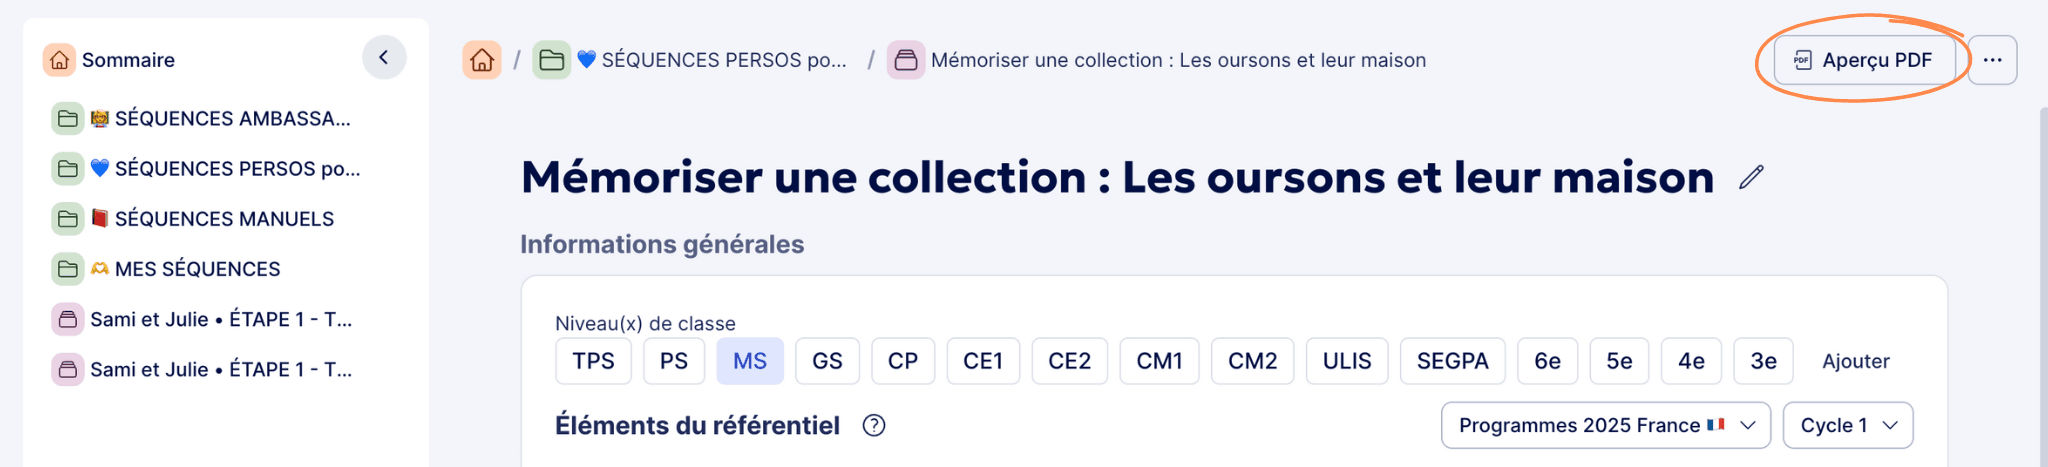Image resolution: width=2048 pixels, height=467 pixels.
Task: Click the Sommaire home icon in sidebar
Action: (x=60, y=60)
